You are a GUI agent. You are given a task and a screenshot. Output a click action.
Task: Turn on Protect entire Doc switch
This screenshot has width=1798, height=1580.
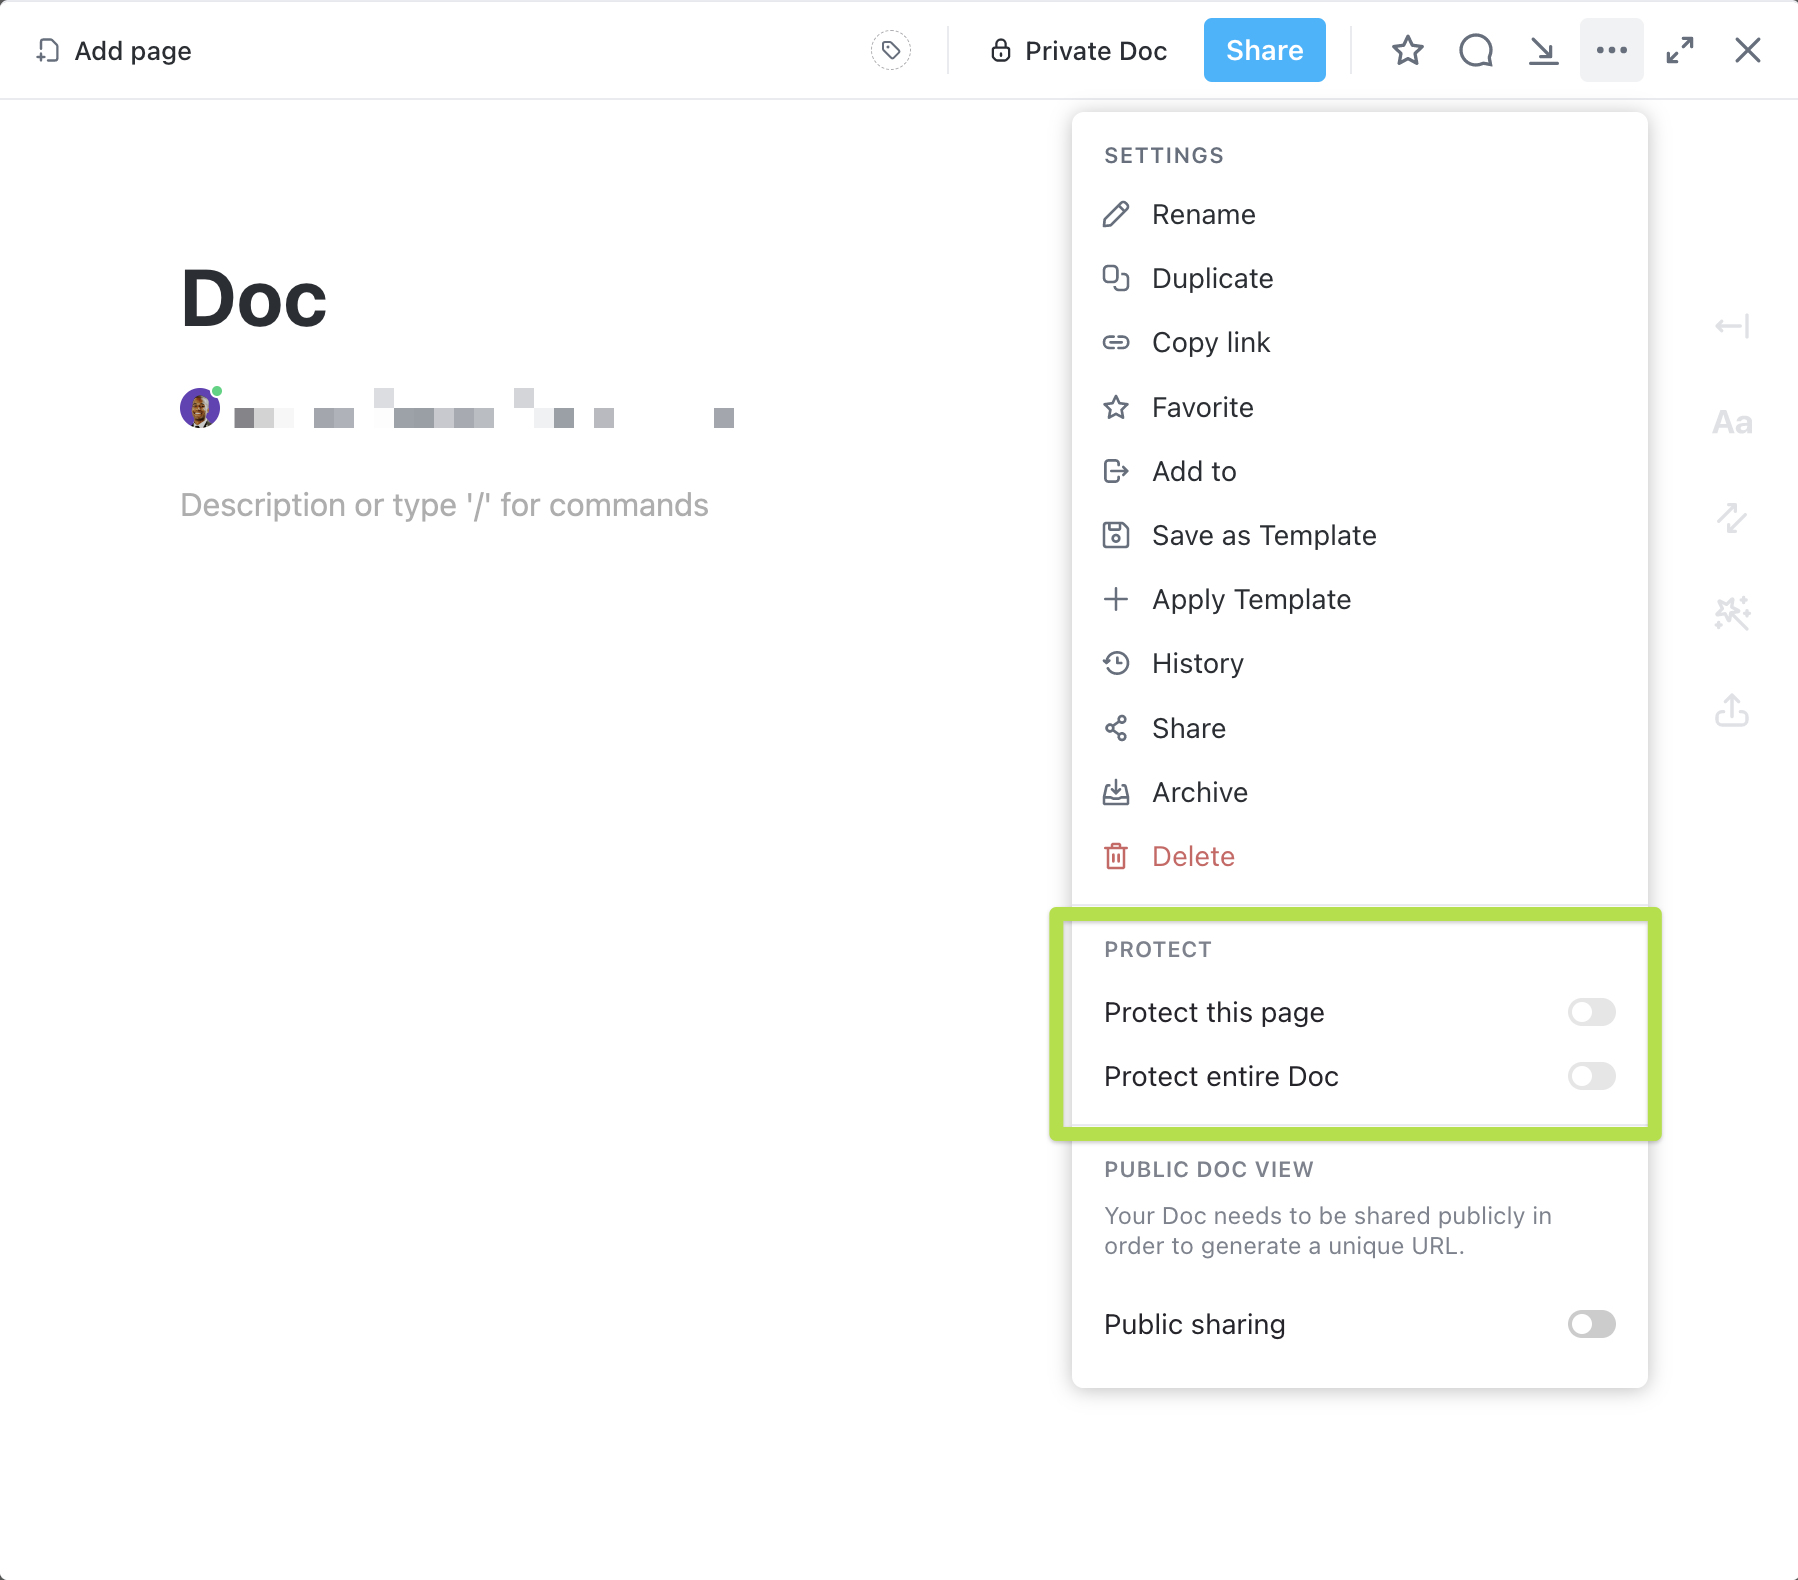[1591, 1076]
